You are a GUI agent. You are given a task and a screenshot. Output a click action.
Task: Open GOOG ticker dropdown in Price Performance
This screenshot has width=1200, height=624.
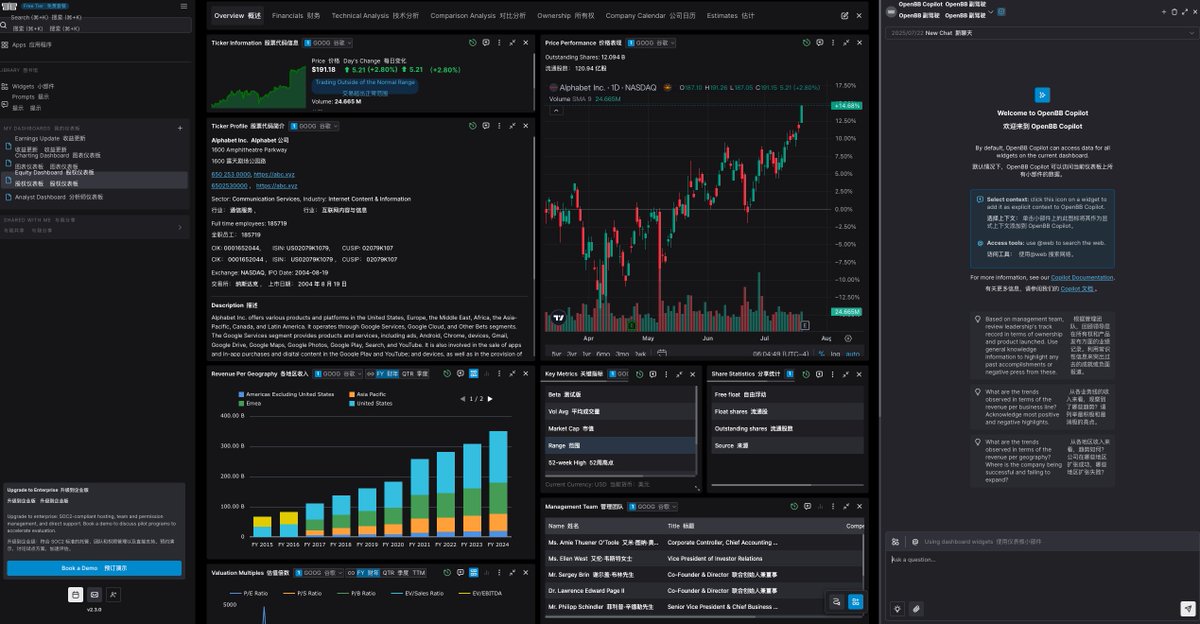point(652,43)
